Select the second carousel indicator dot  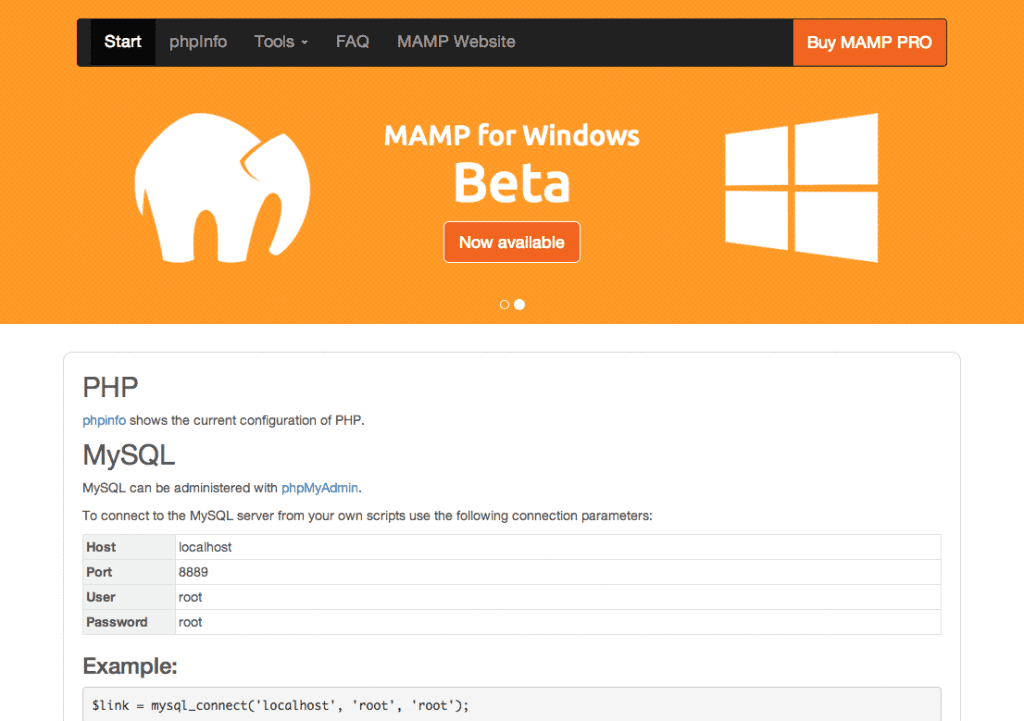[519, 304]
